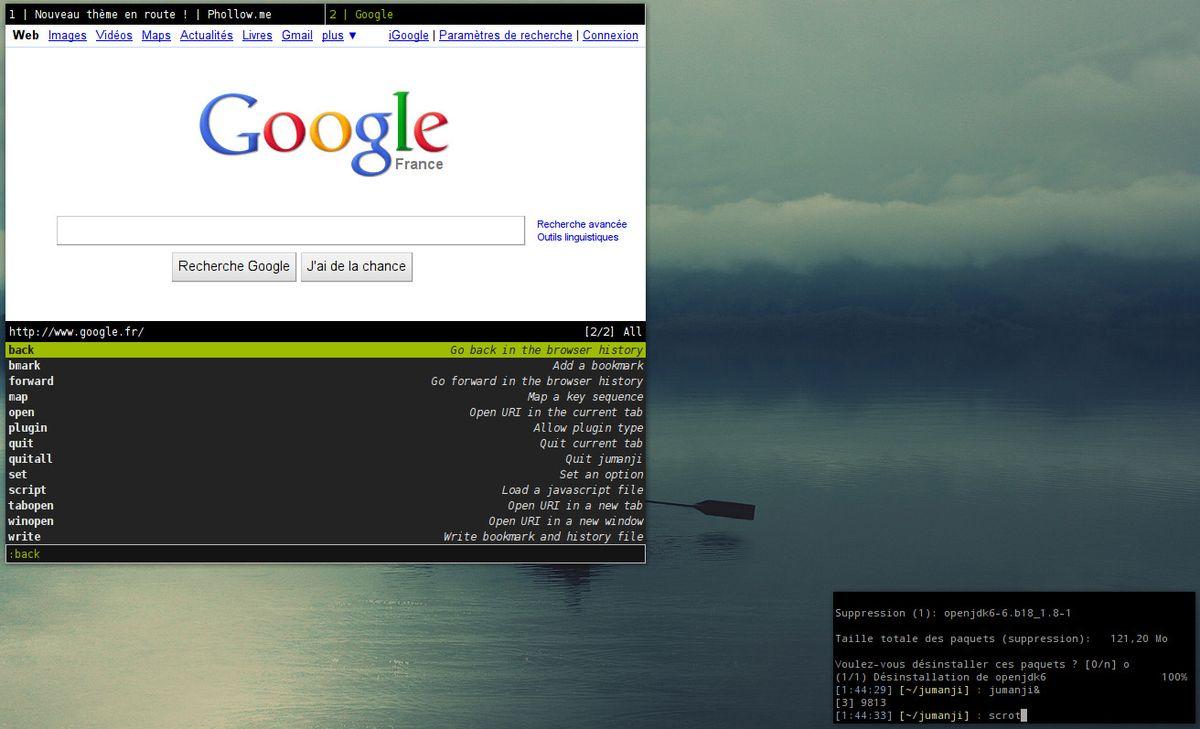Image resolution: width=1200 pixels, height=729 pixels.
Task: Click the '[2/2] All' status indicator
Action: (613, 332)
